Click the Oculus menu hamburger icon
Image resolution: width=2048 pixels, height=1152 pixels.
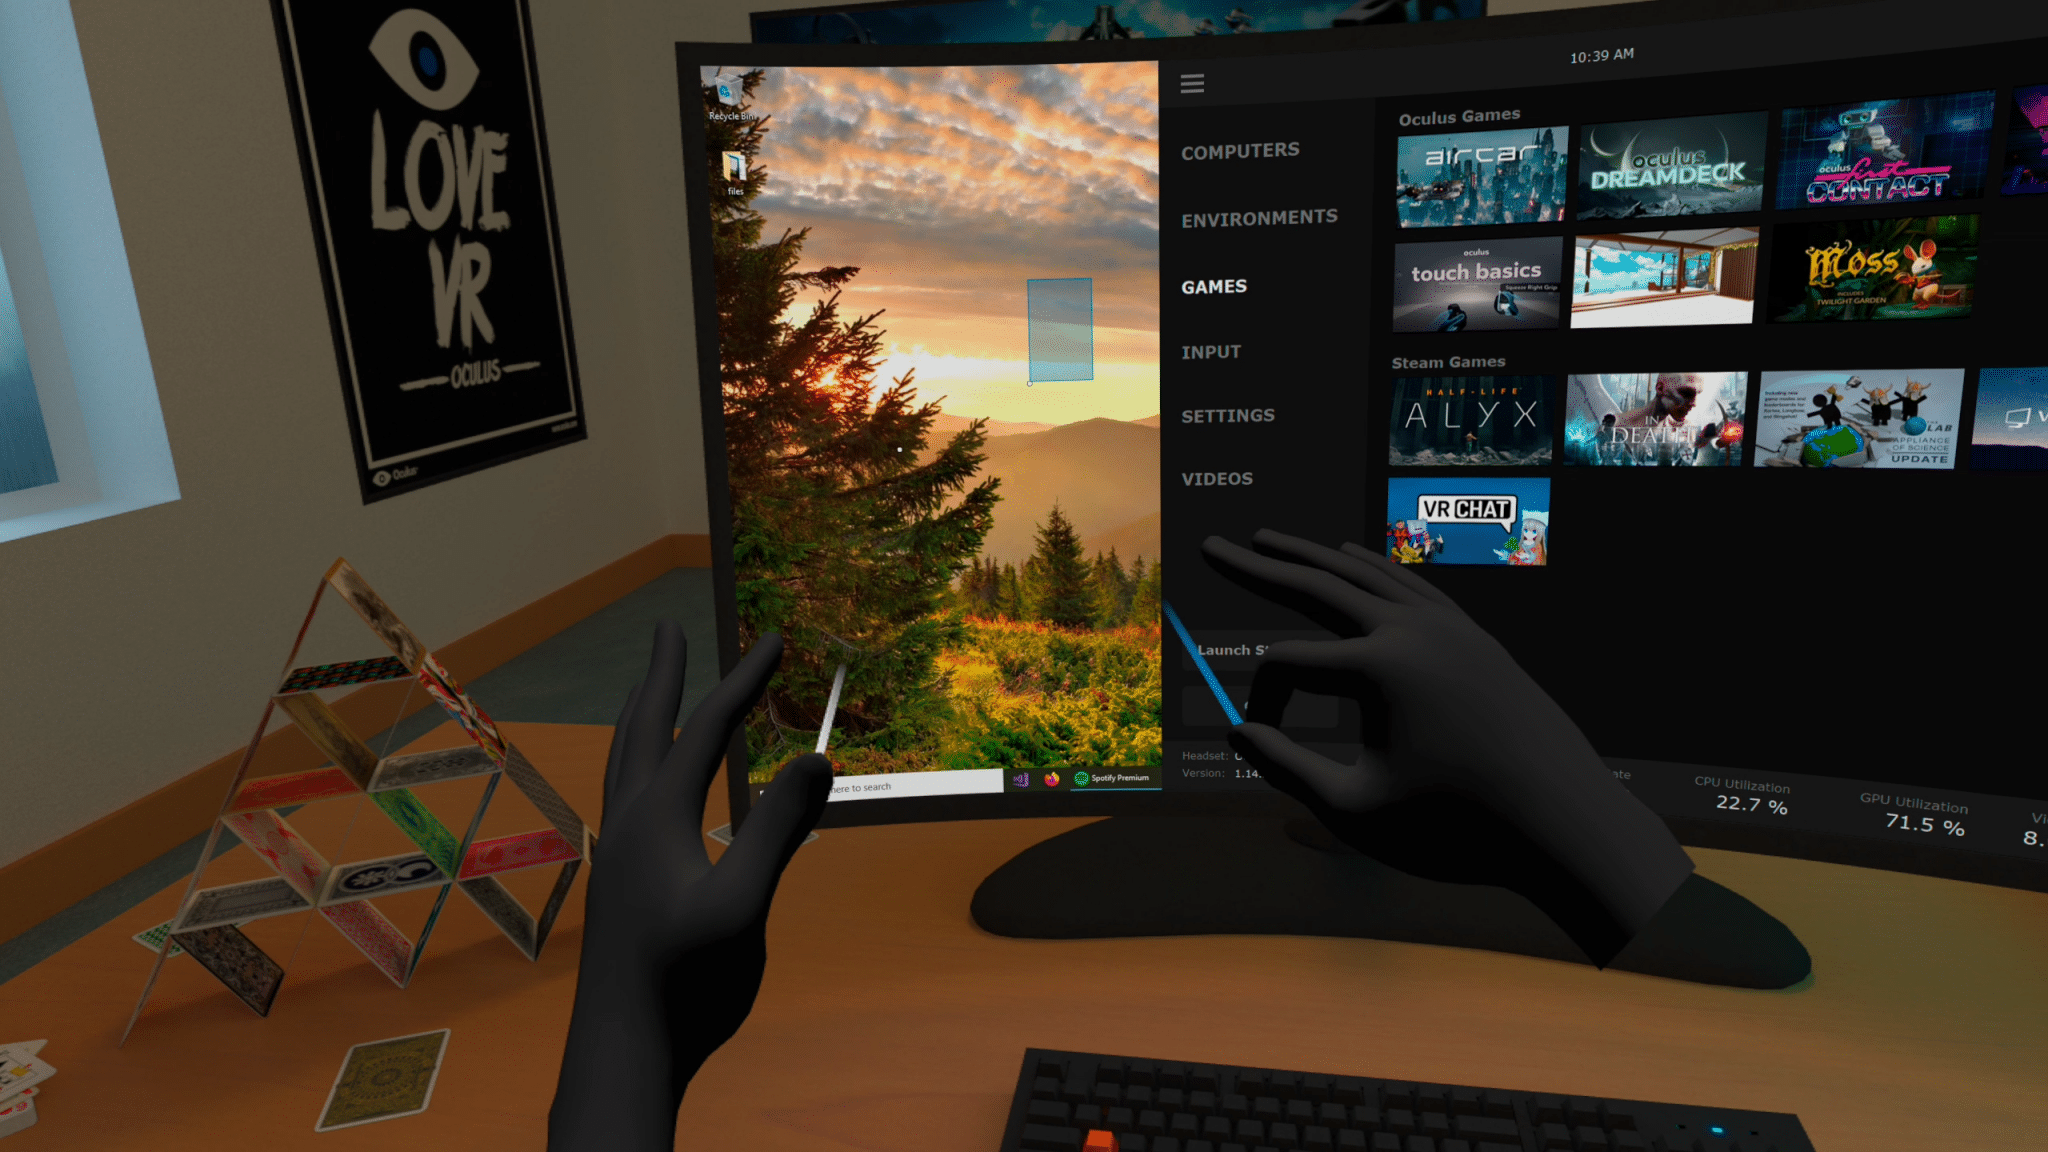(x=1191, y=84)
